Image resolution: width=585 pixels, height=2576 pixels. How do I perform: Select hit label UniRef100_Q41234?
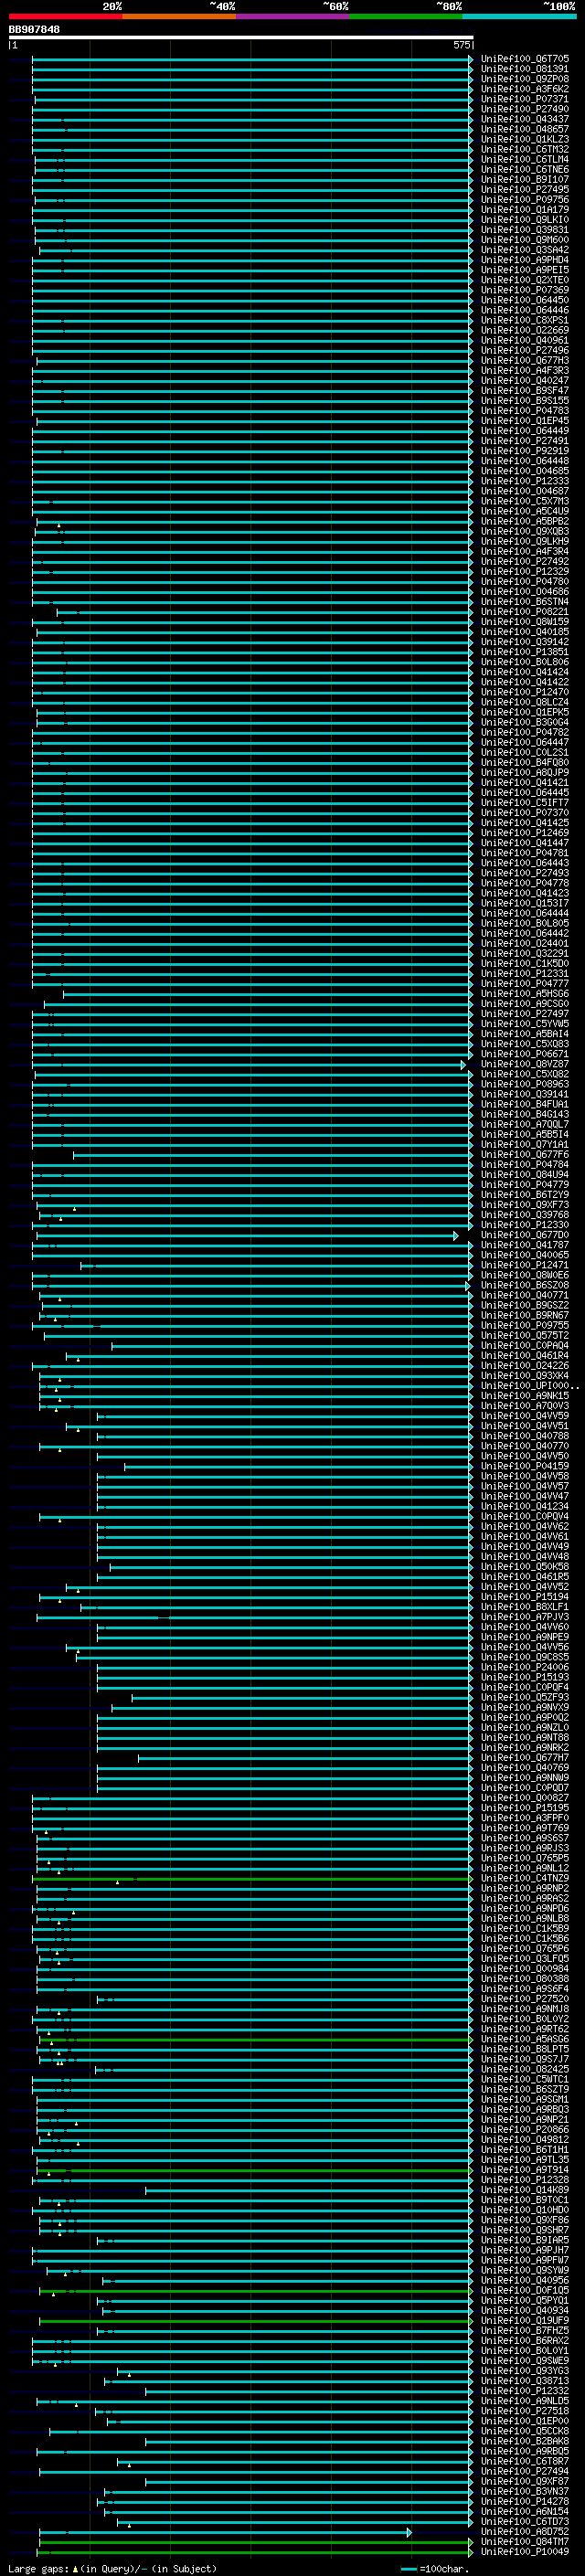[x=525, y=1506]
